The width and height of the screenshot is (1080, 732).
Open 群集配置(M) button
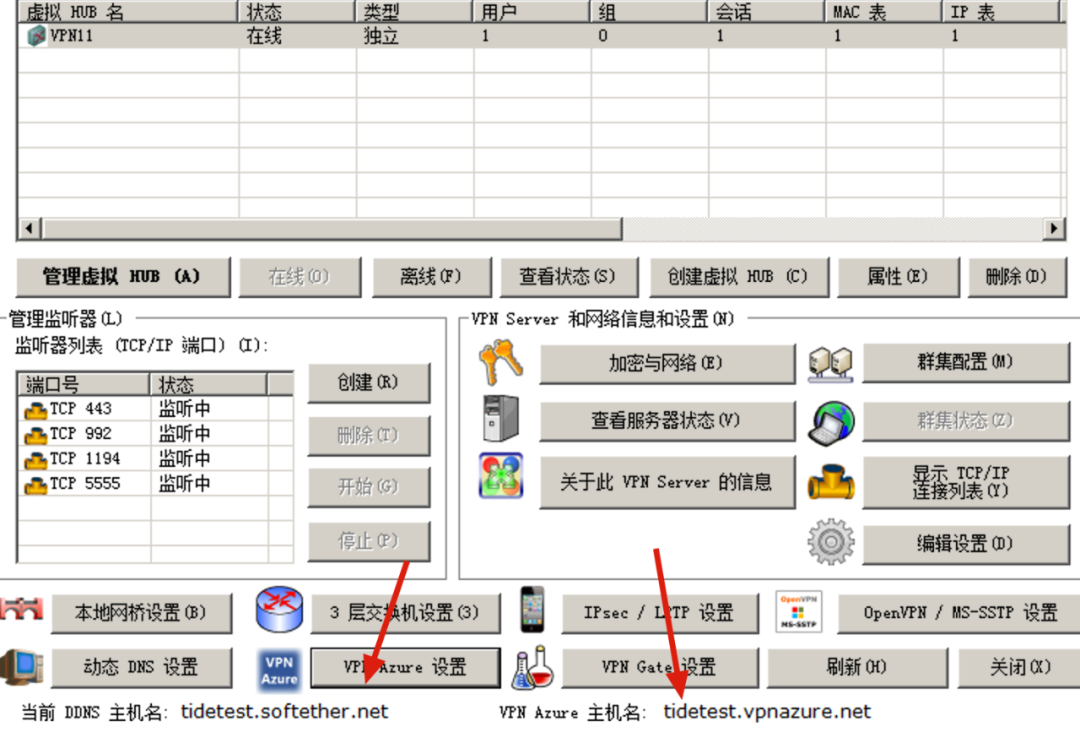click(966, 362)
